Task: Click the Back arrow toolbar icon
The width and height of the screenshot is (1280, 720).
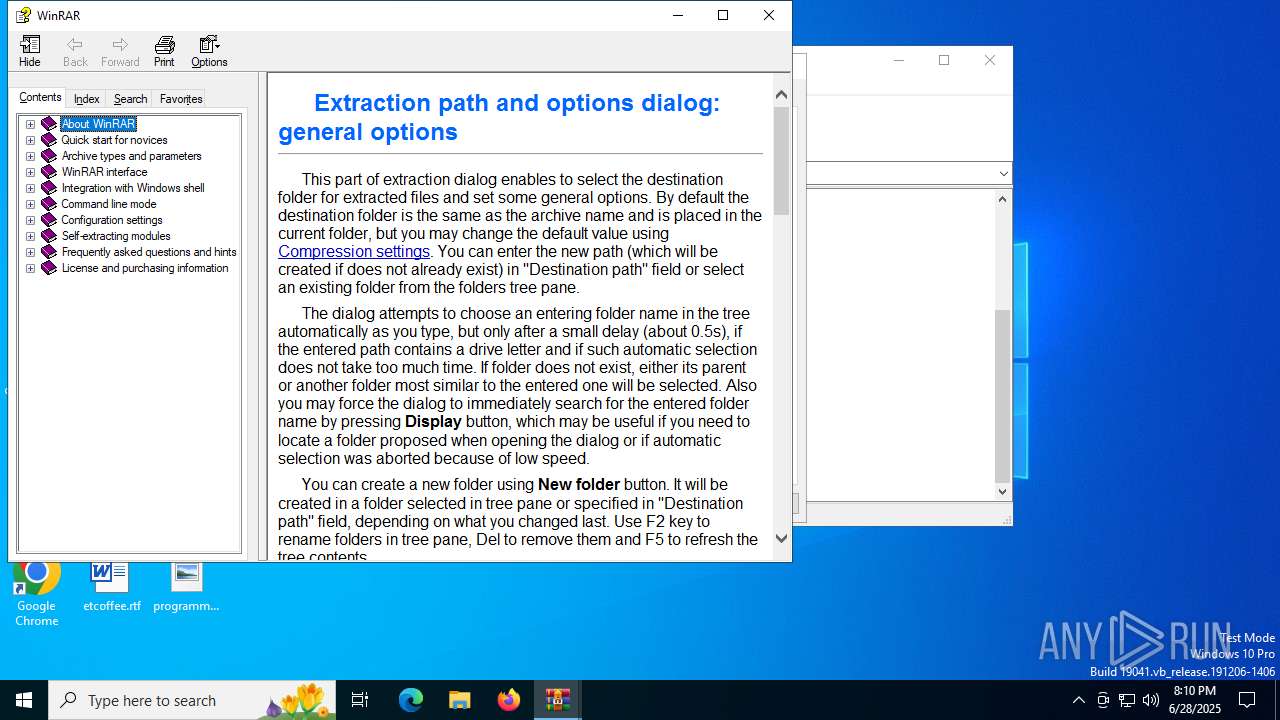Action: tap(75, 51)
